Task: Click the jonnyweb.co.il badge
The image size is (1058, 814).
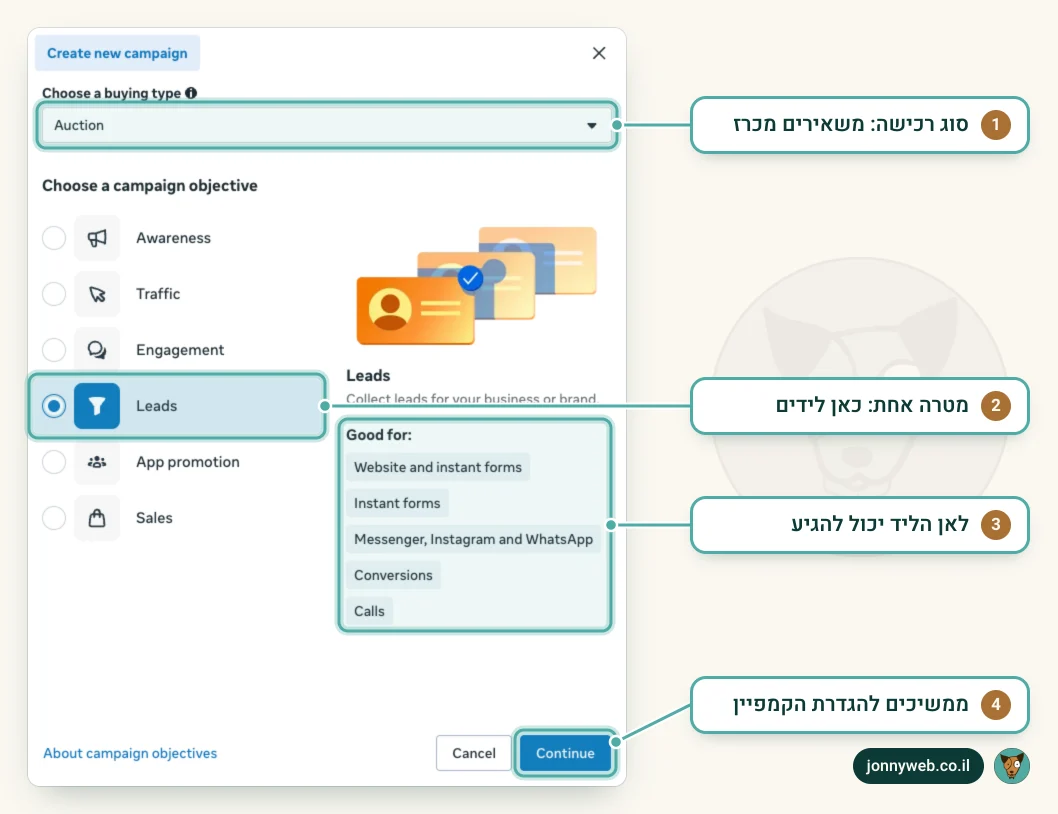Action: (x=918, y=766)
